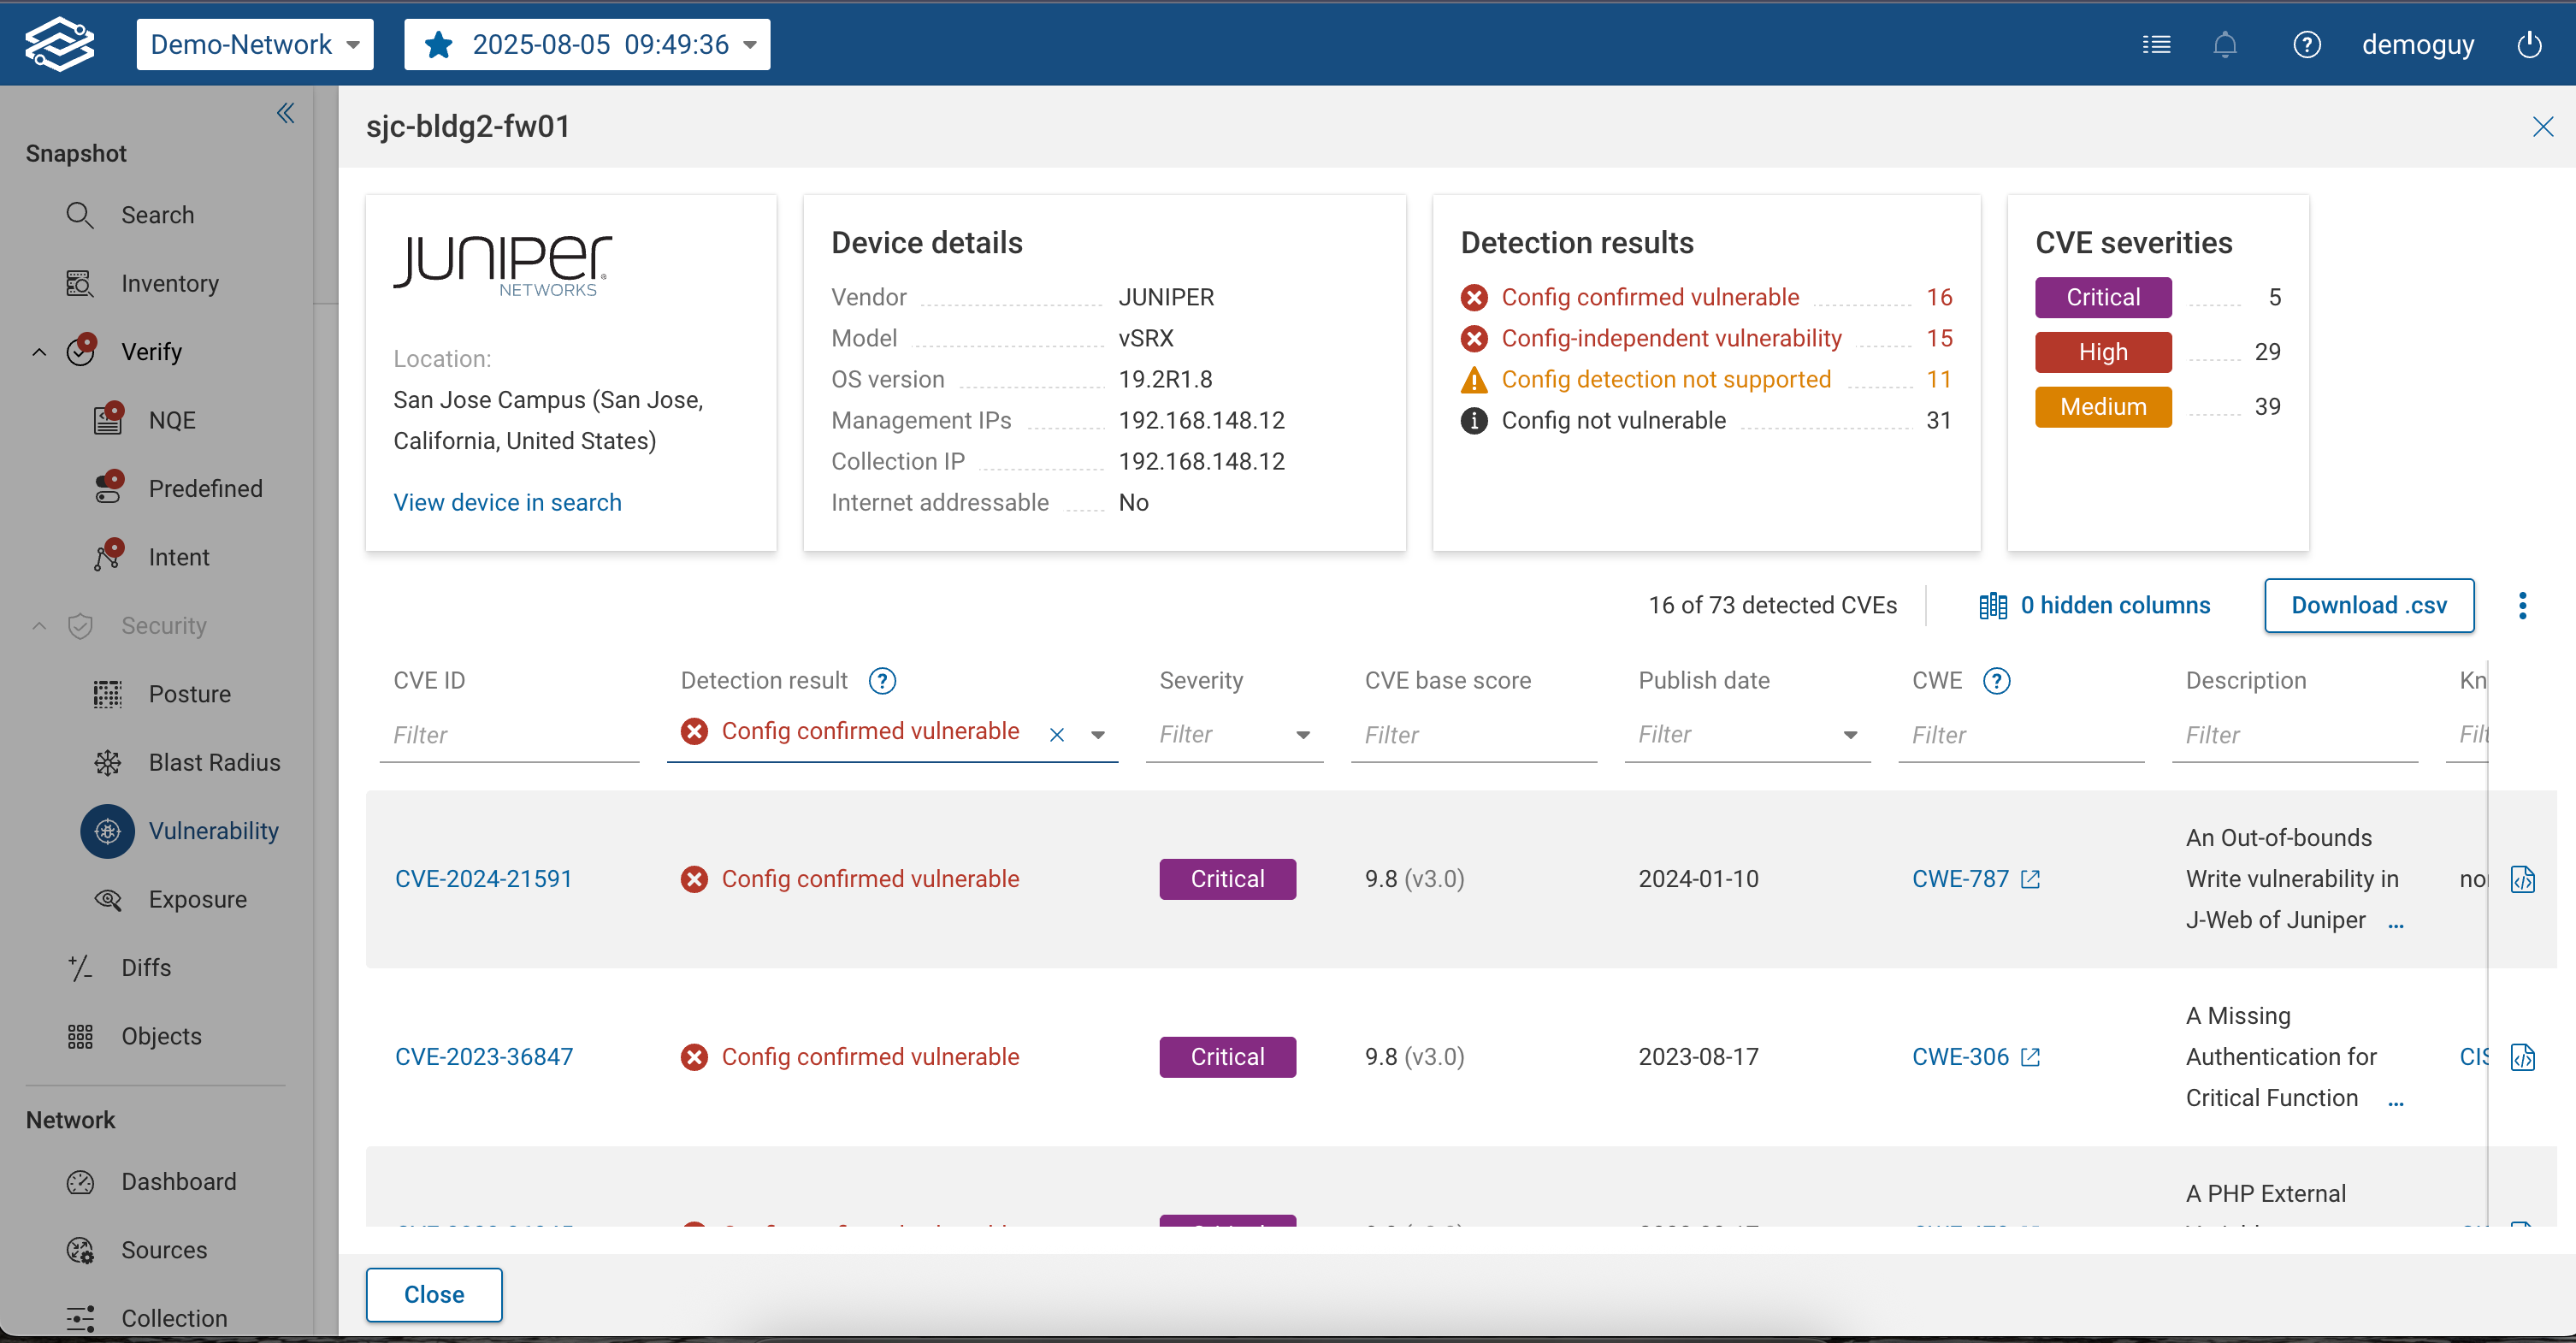Open the Severity filter dropdown
The image size is (2576, 1343).
click(x=1302, y=735)
